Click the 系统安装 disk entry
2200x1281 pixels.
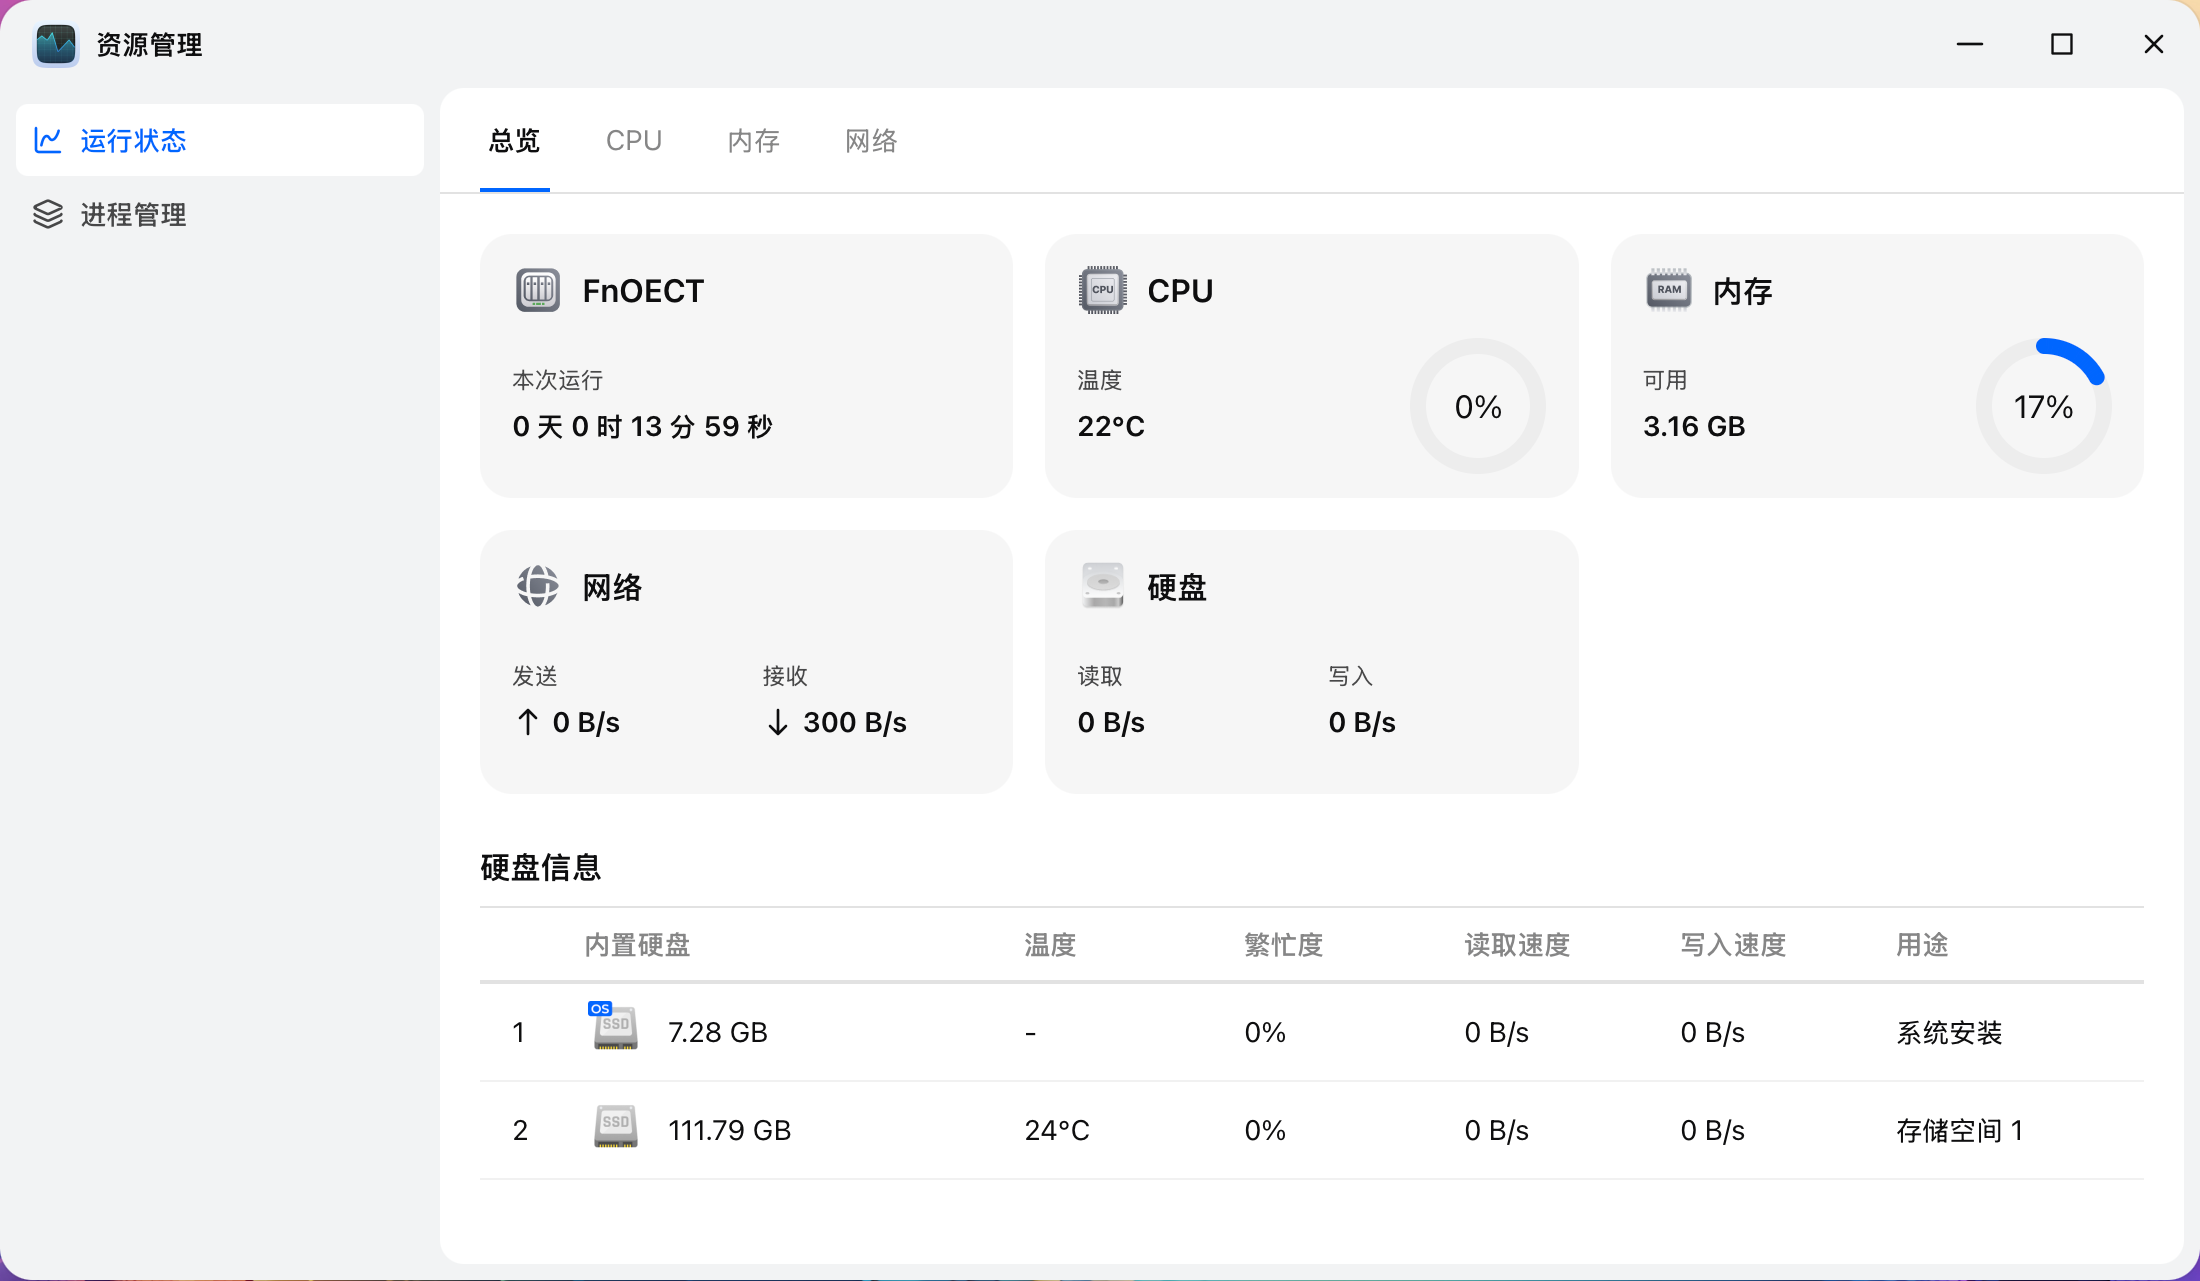pyautogui.click(x=1948, y=1032)
